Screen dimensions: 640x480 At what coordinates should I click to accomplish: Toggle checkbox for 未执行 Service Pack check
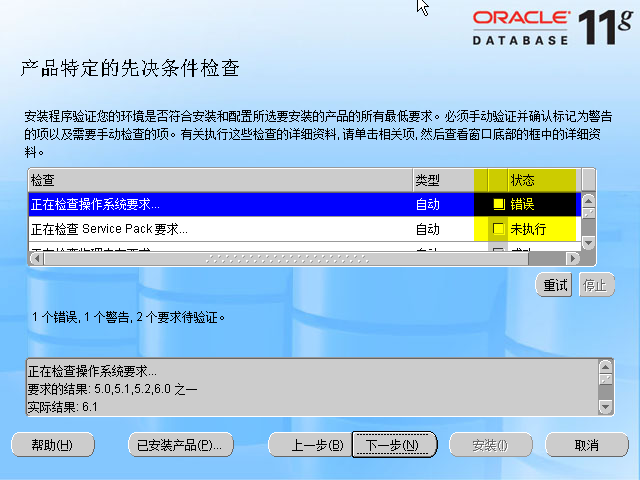[498, 229]
